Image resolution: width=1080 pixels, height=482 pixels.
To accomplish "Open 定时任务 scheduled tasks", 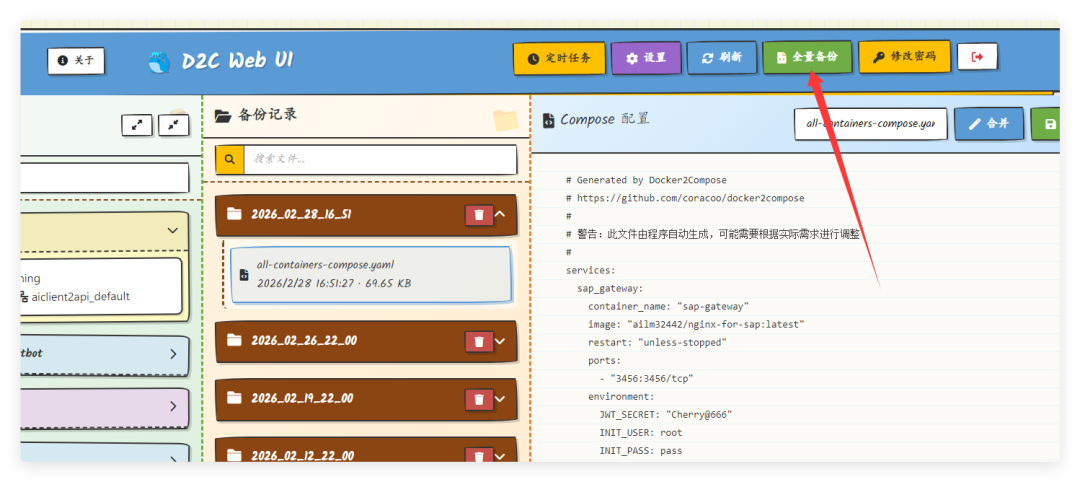I will click(559, 58).
